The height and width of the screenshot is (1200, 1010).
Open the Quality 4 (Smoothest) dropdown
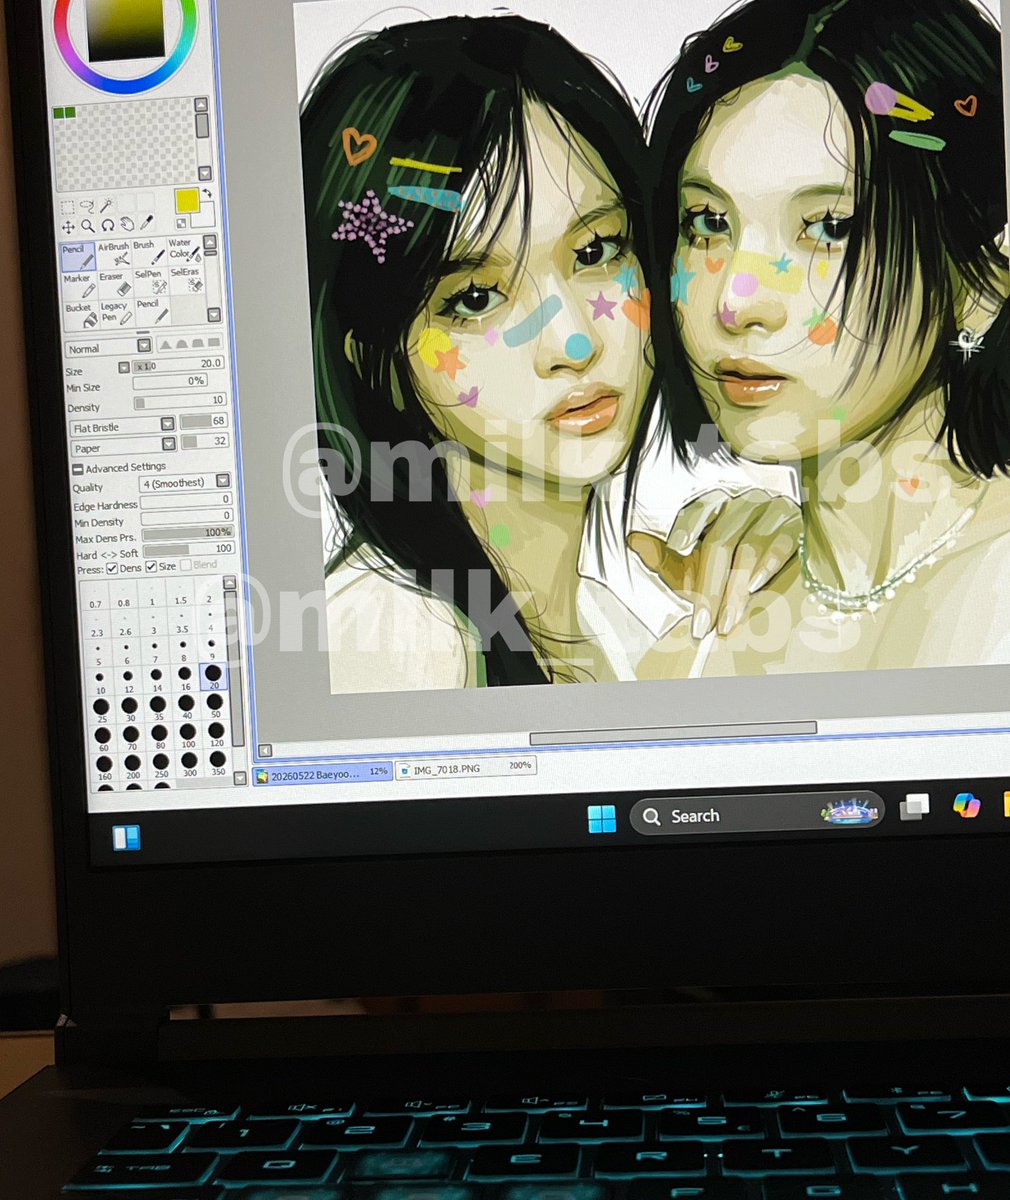pos(185,482)
